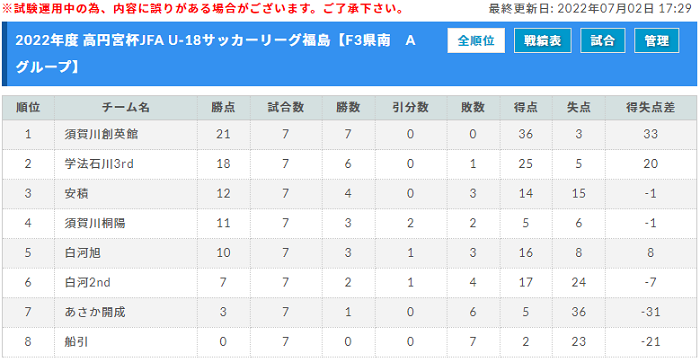700x362 pixels.
Task: Click team name 須賀川桐陽
Action: (x=95, y=223)
